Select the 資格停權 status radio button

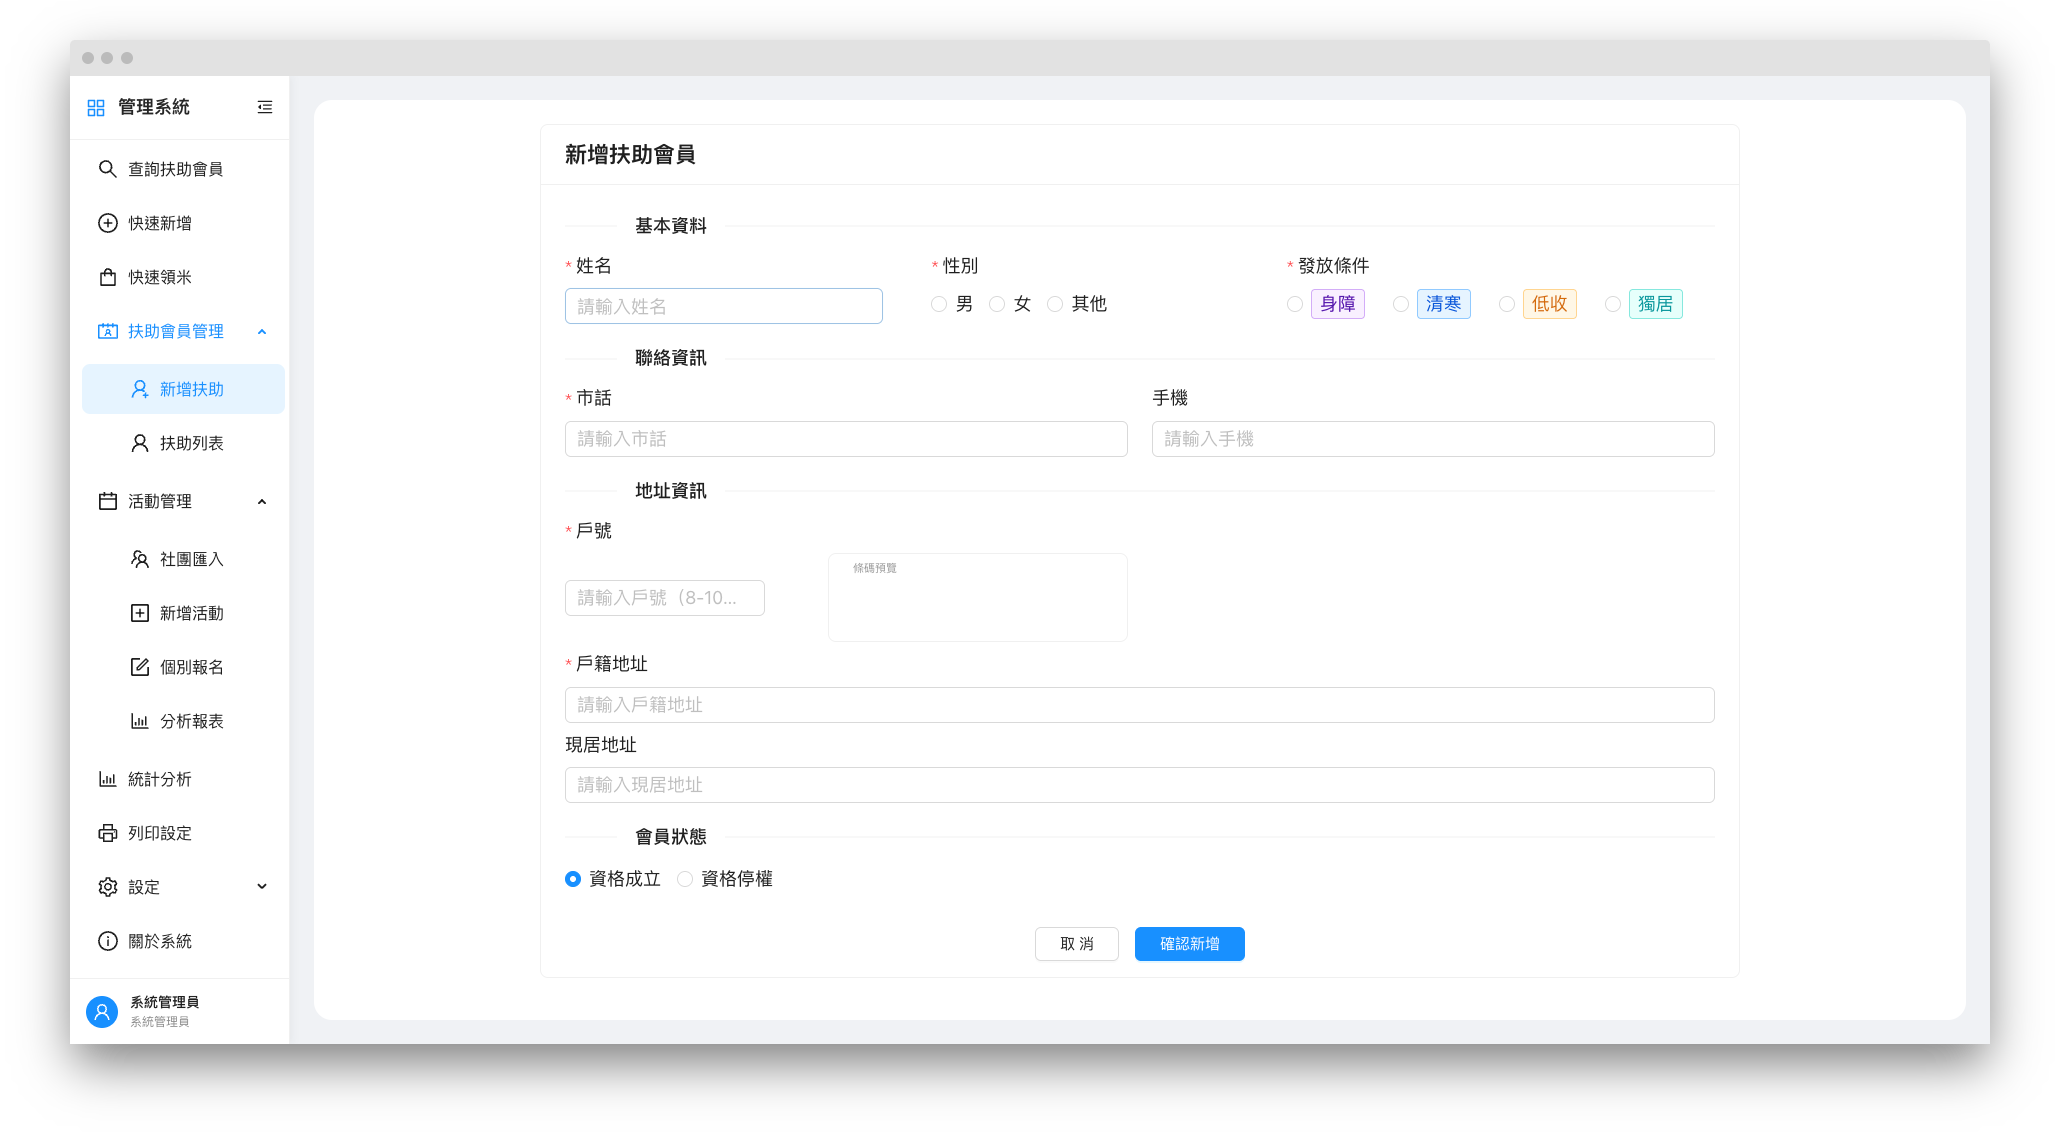coord(685,879)
